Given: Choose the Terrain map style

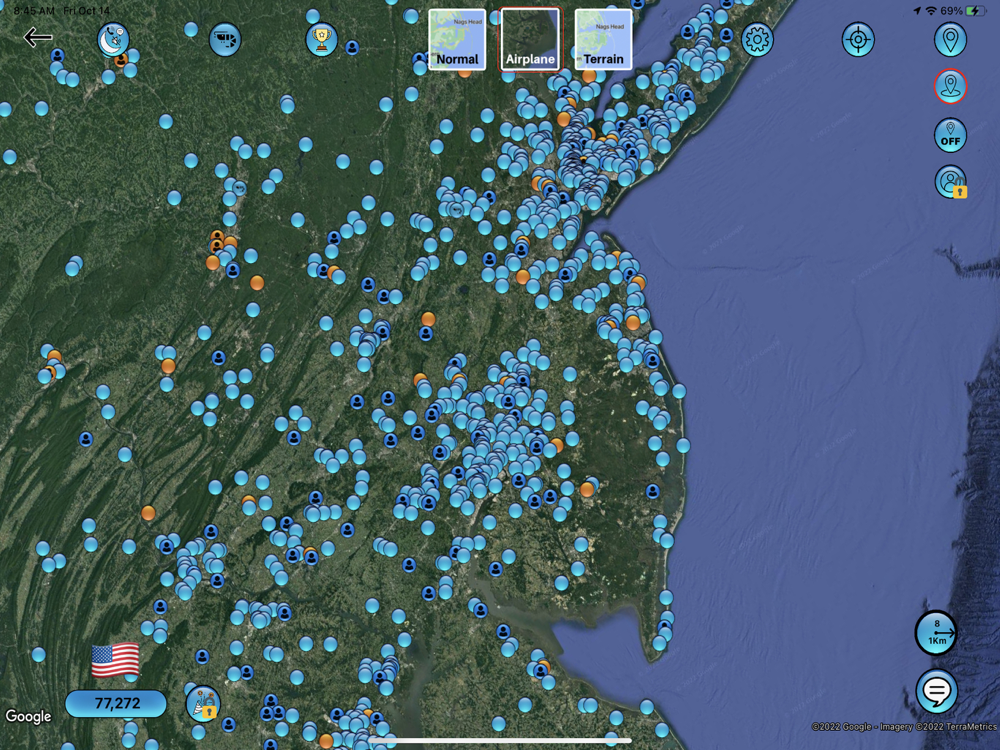Looking at the screenshot, I should pos(603,40).
